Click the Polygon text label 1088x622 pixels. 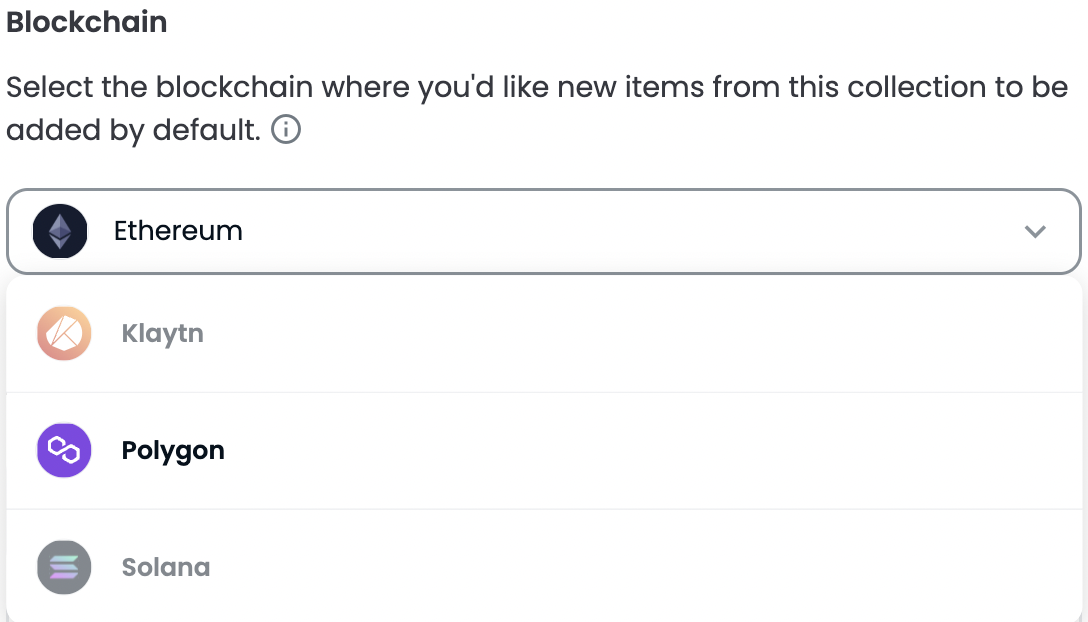[173, 451]
